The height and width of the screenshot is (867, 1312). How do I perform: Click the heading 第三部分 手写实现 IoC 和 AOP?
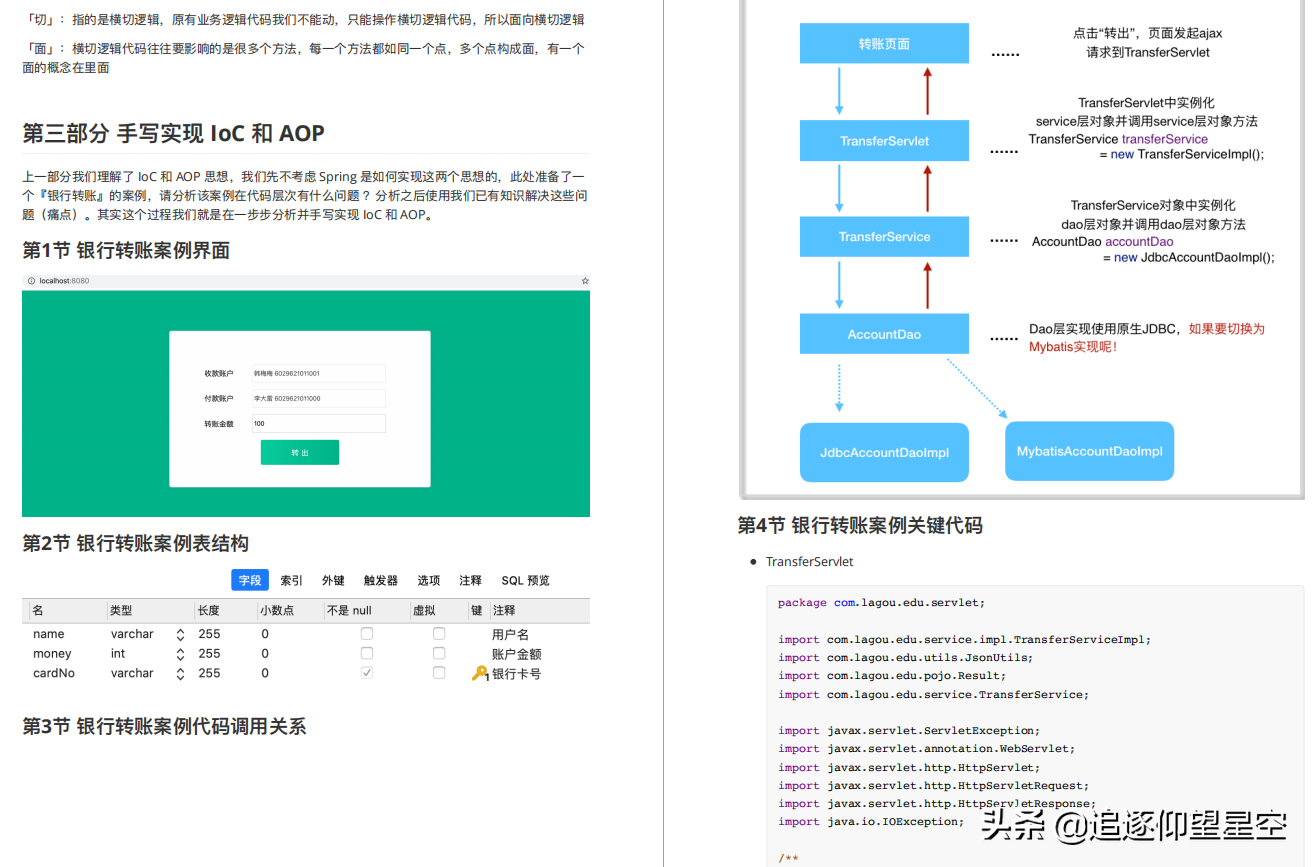(173, 133)
